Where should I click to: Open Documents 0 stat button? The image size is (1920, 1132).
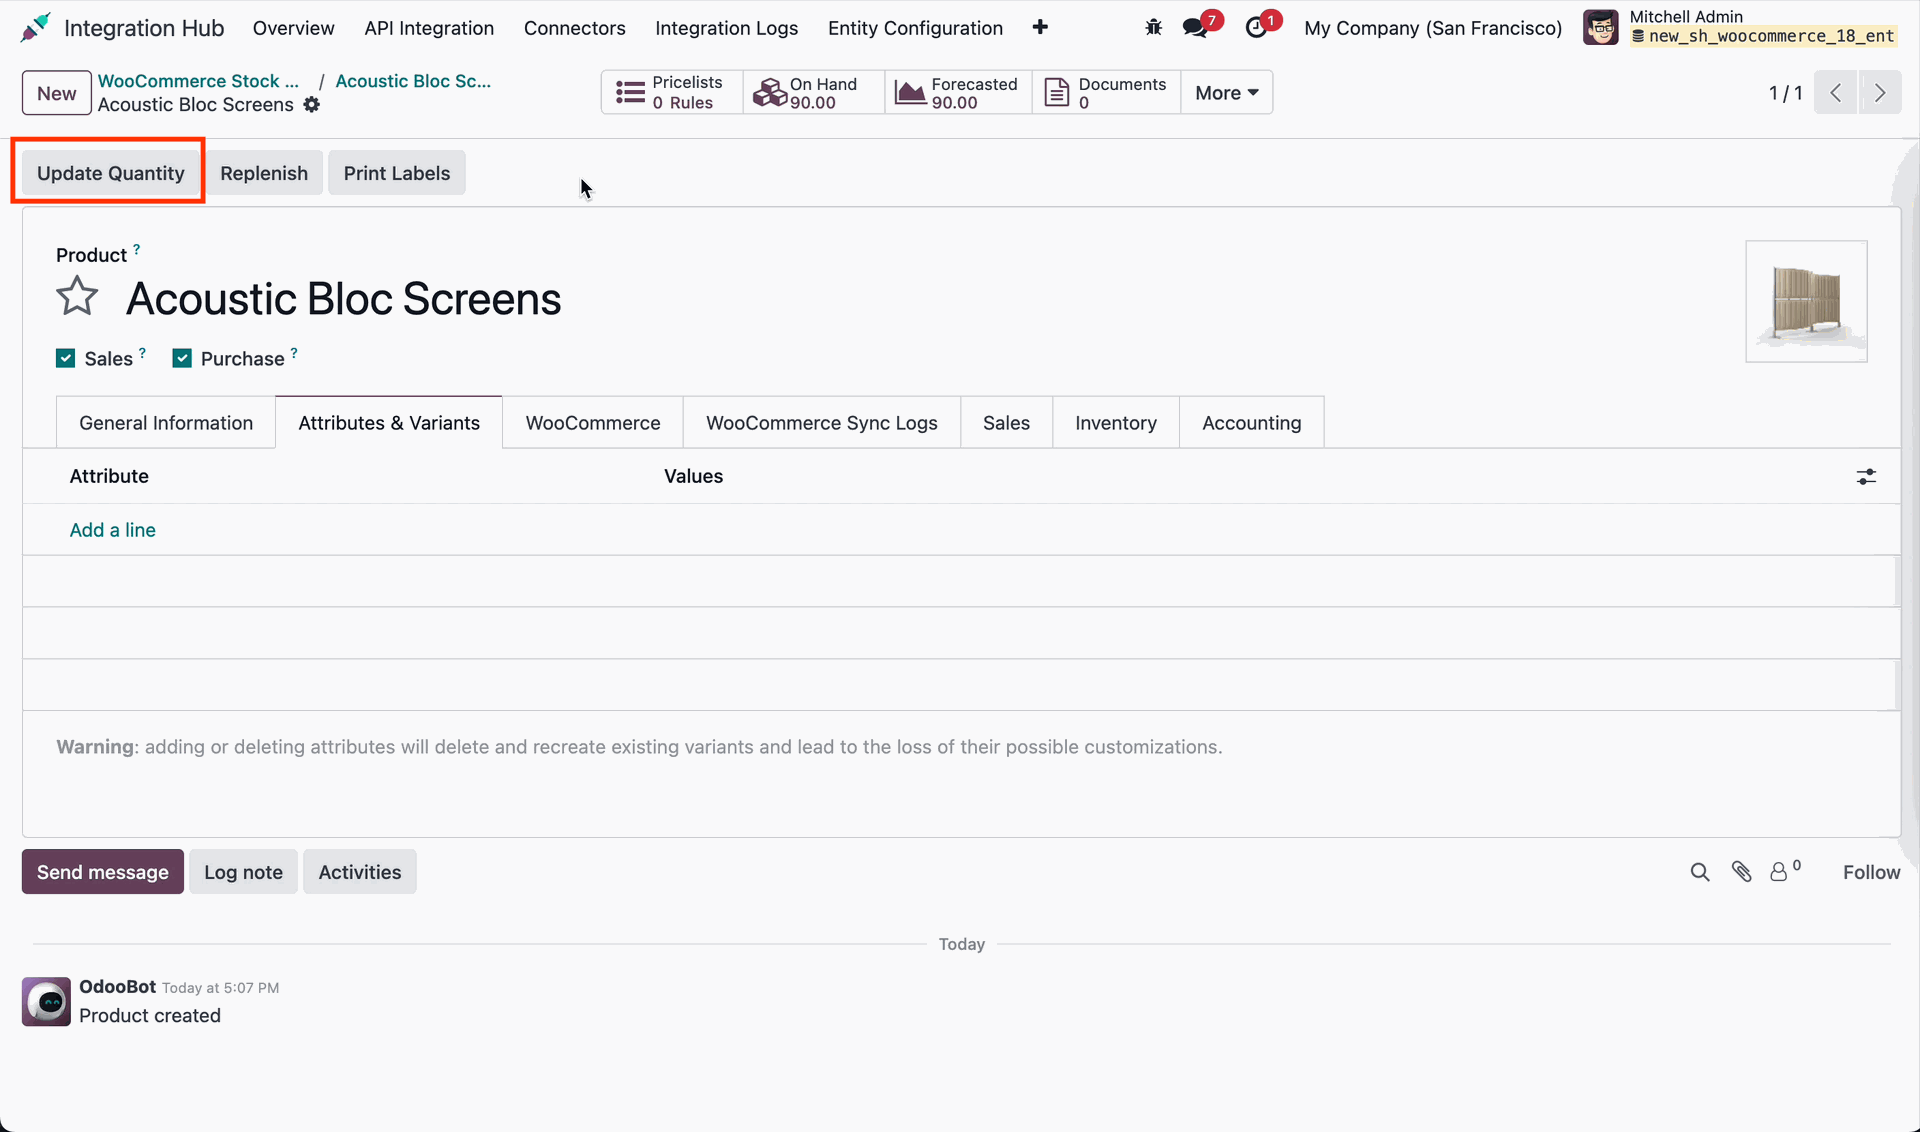click(x=1107, y=93)
